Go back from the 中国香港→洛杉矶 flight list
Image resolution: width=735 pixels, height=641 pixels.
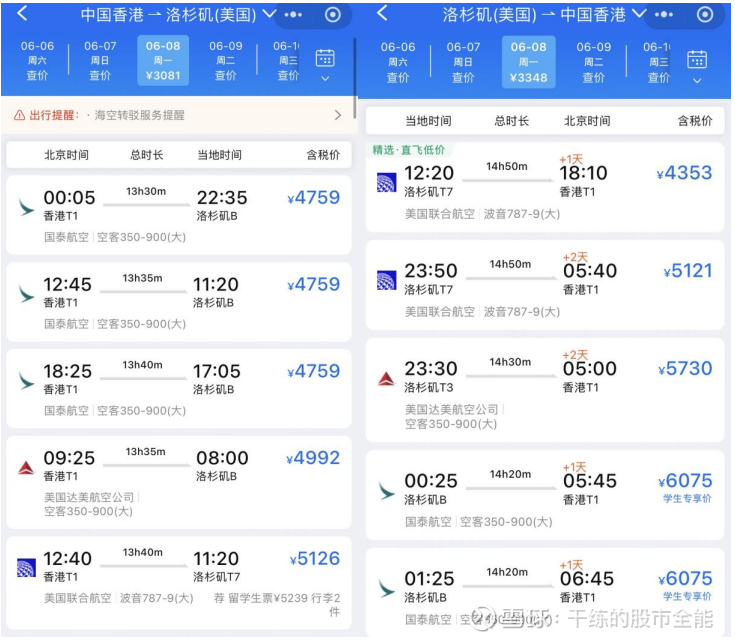[22, 15]
